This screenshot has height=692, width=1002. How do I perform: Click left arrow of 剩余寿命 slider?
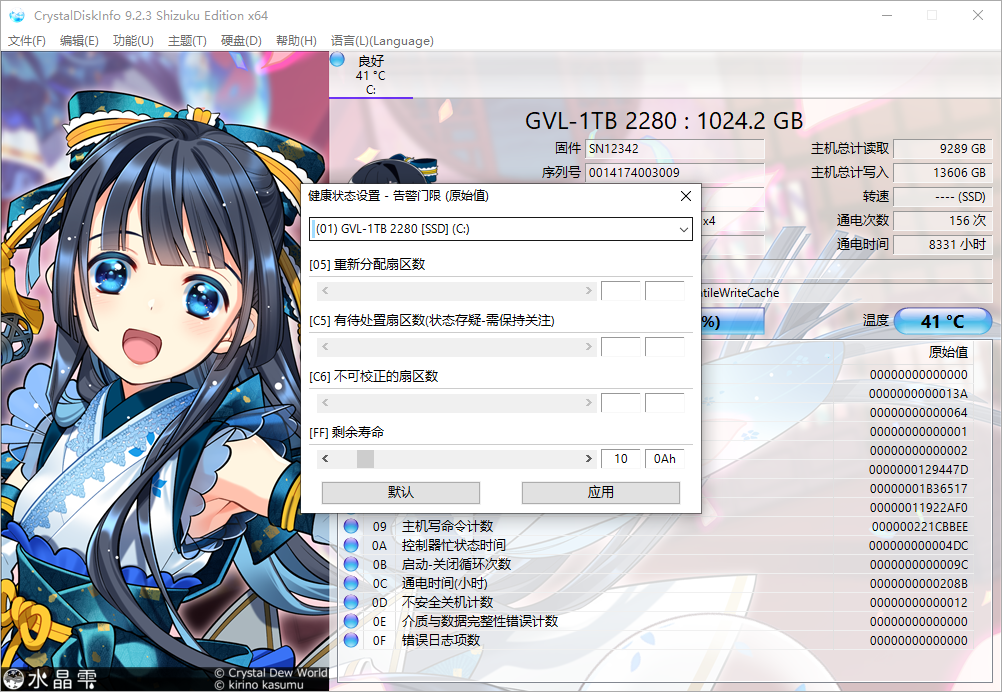coord(325,459)
